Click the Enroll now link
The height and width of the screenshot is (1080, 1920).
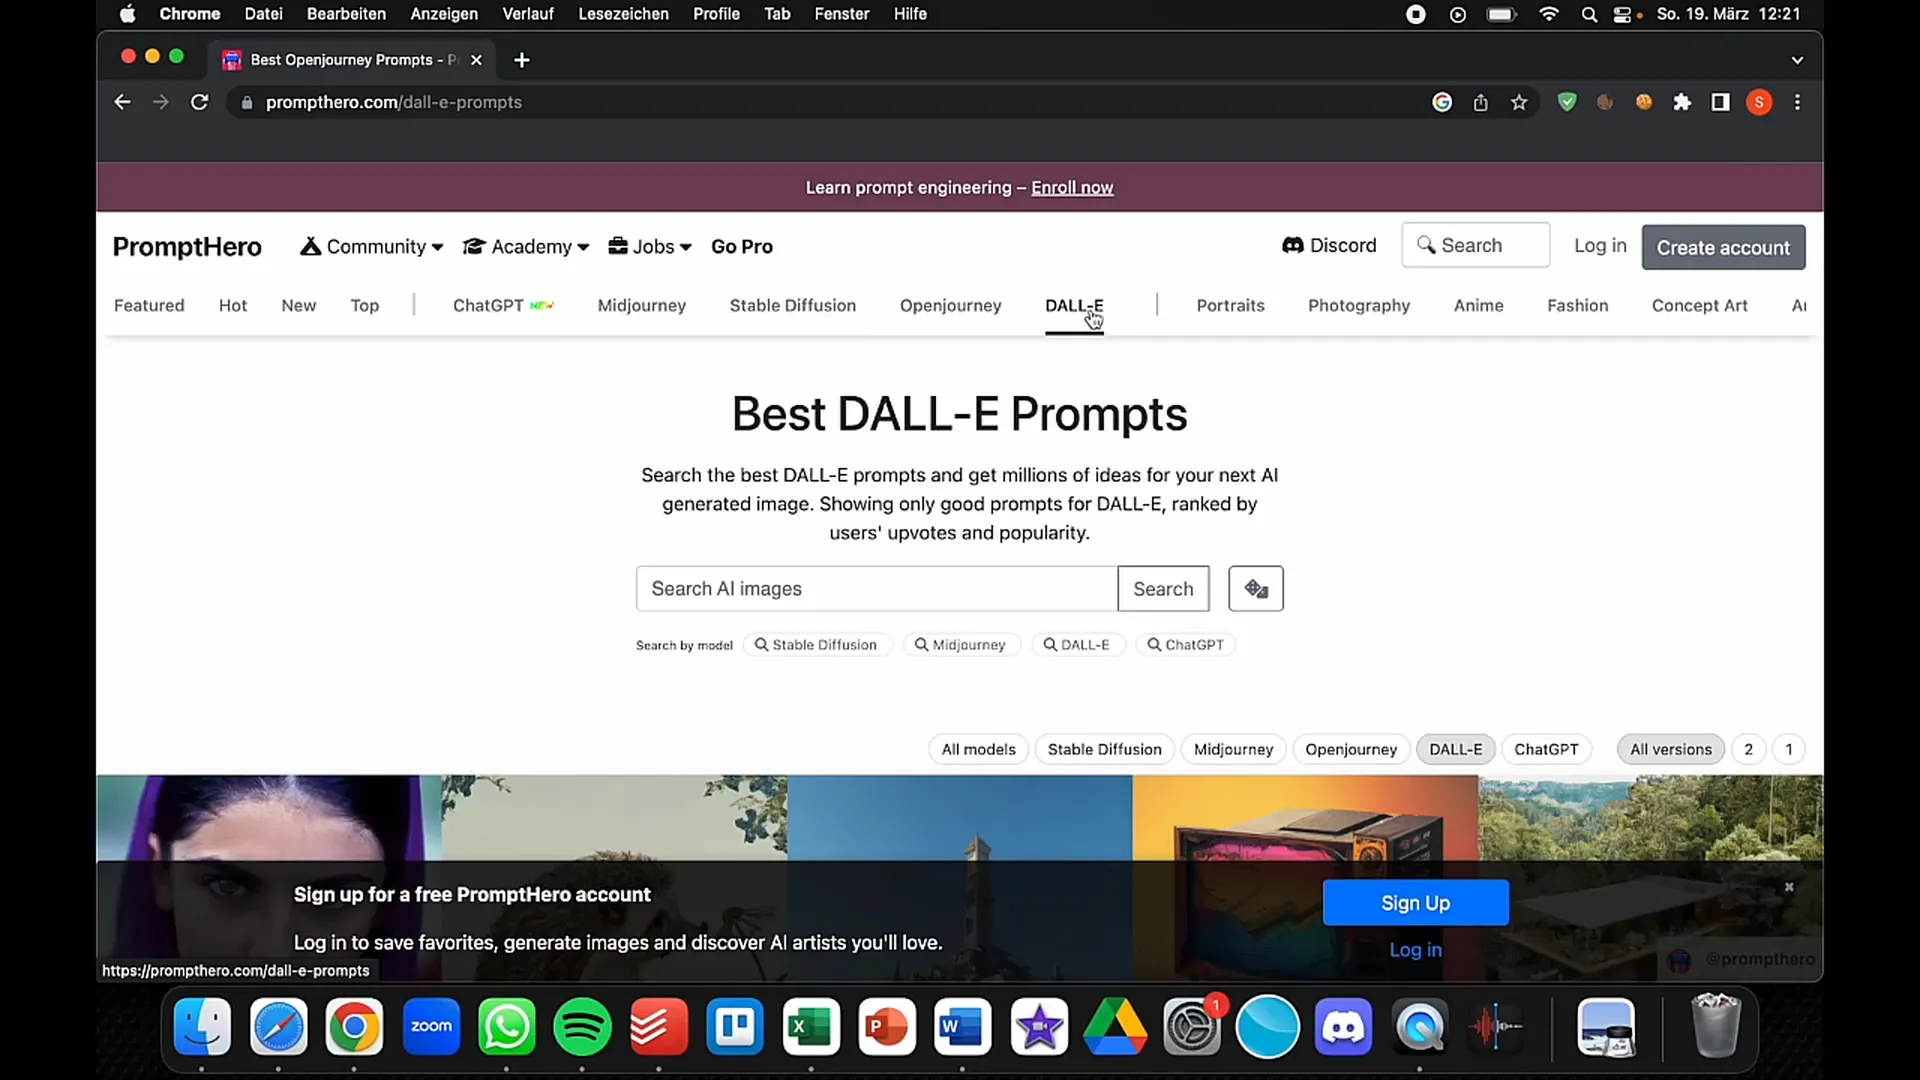[1072, 187]
